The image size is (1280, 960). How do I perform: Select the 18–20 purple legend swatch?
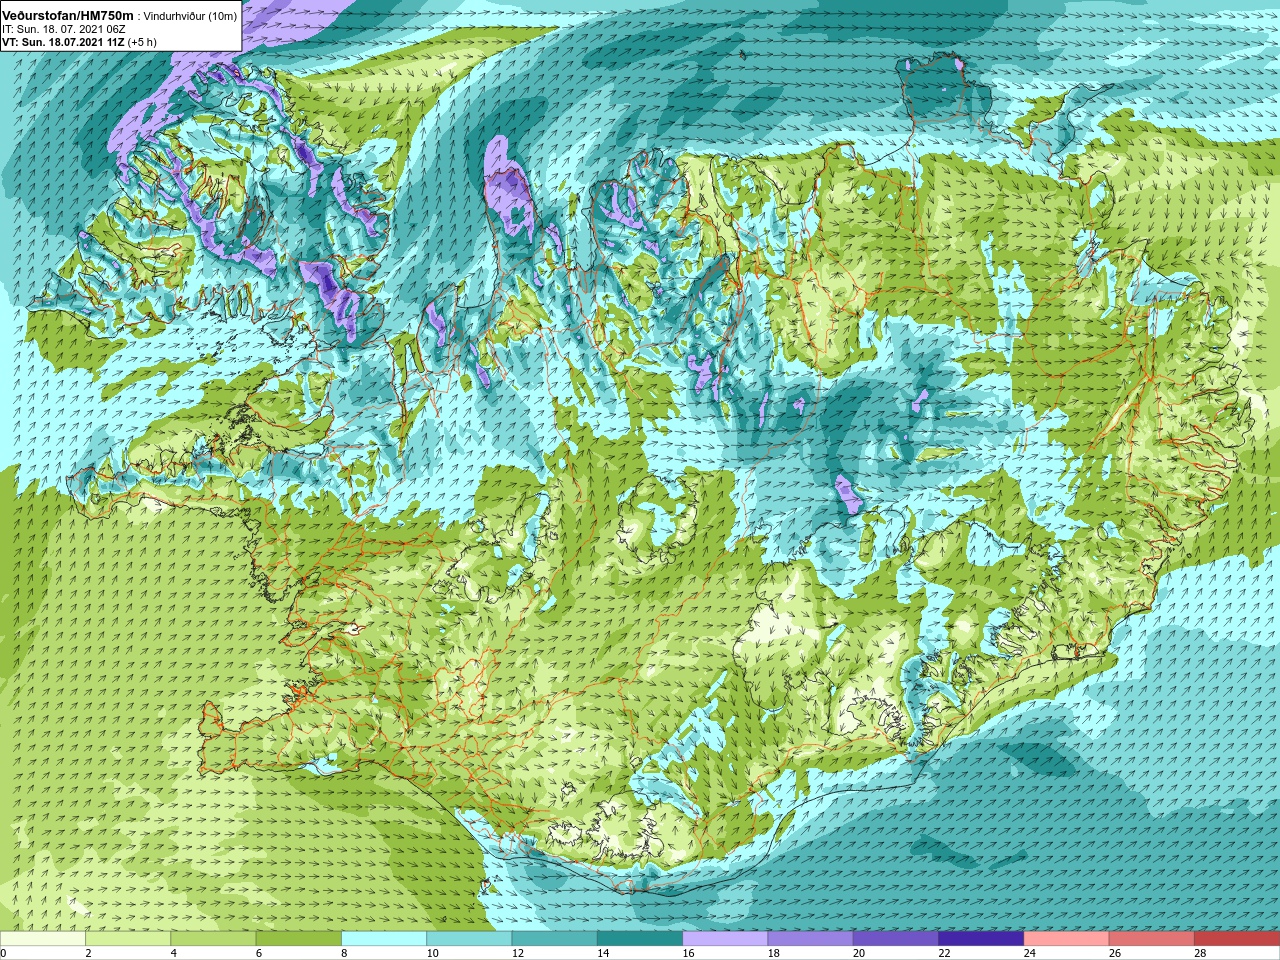click(810, 939)
